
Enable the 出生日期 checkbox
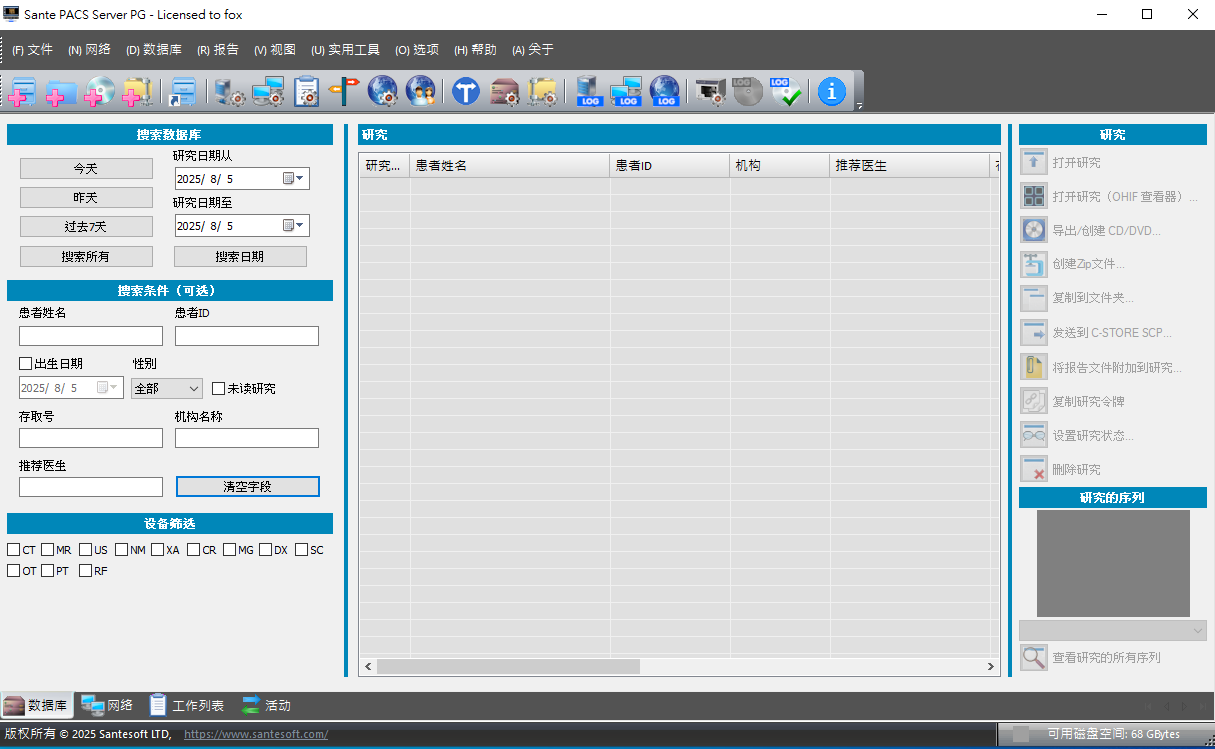pyautogui.click(x=26, y=363)
